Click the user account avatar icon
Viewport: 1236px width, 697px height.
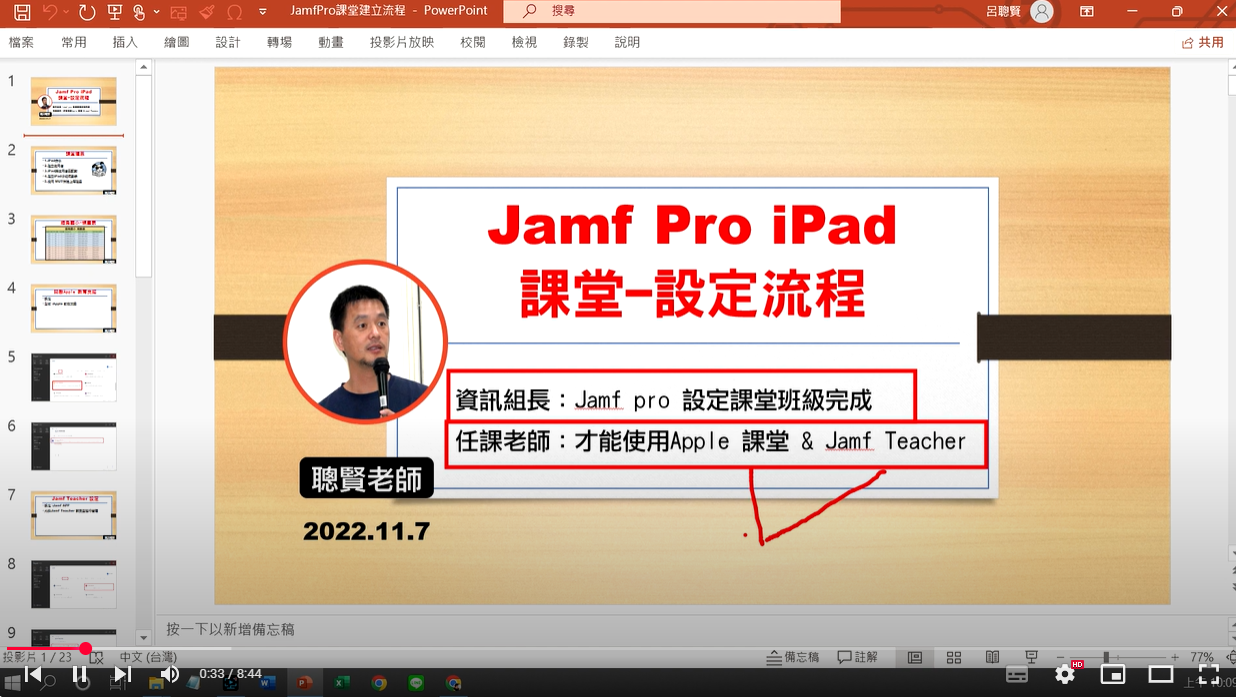(x=1042, y=12)
